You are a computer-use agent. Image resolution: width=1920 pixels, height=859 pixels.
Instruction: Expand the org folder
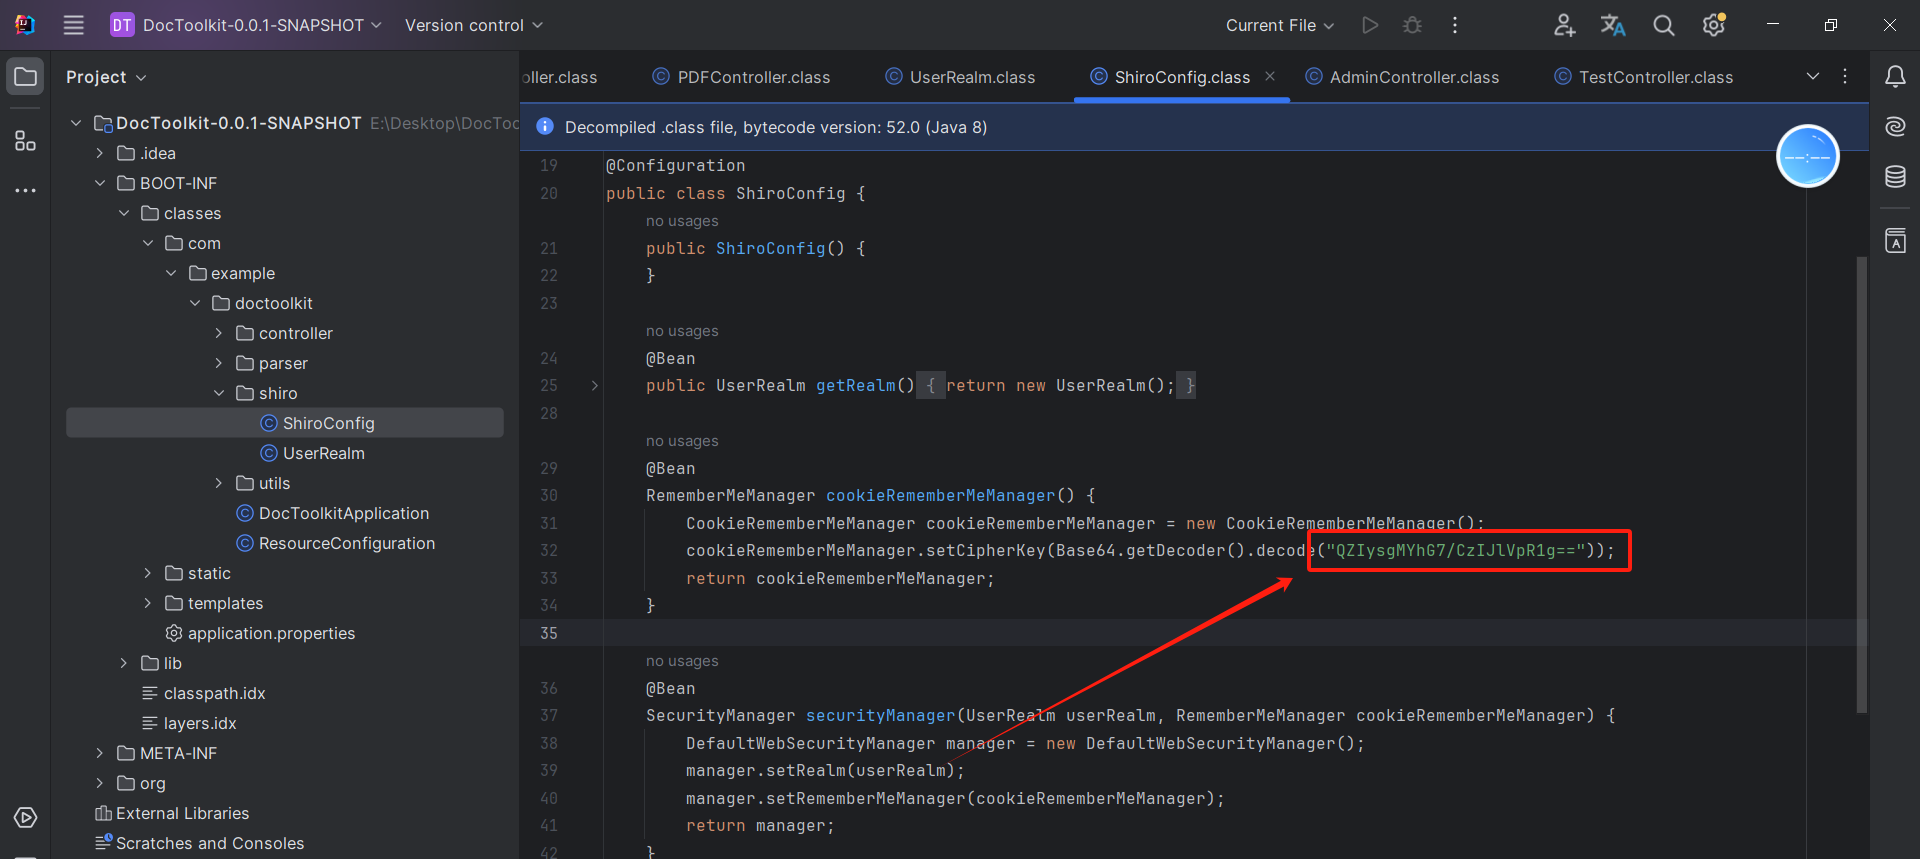tap(100, 783)
